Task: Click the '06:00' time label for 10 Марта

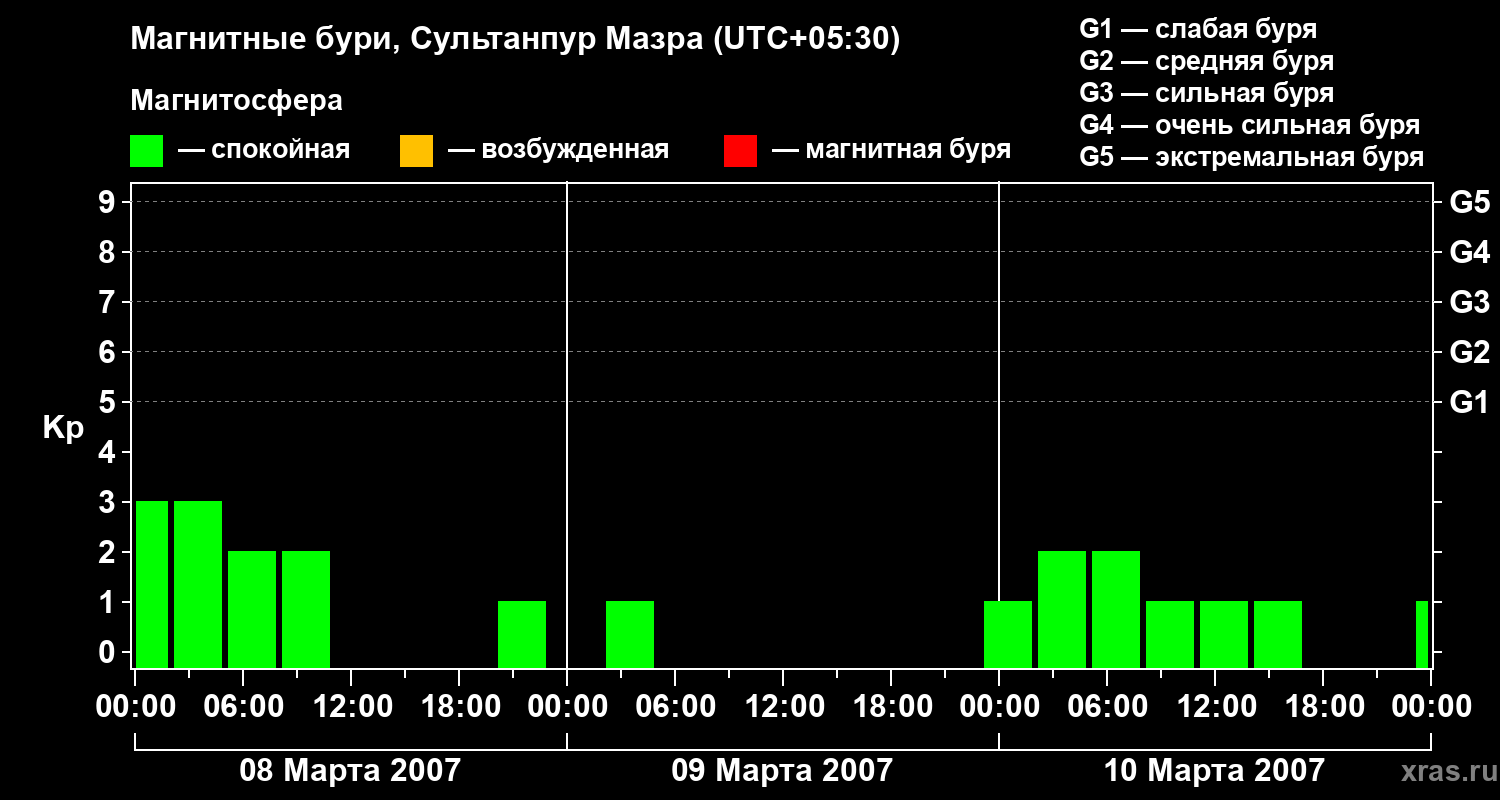Action: pyautogui.click(x=1107, y=707)
